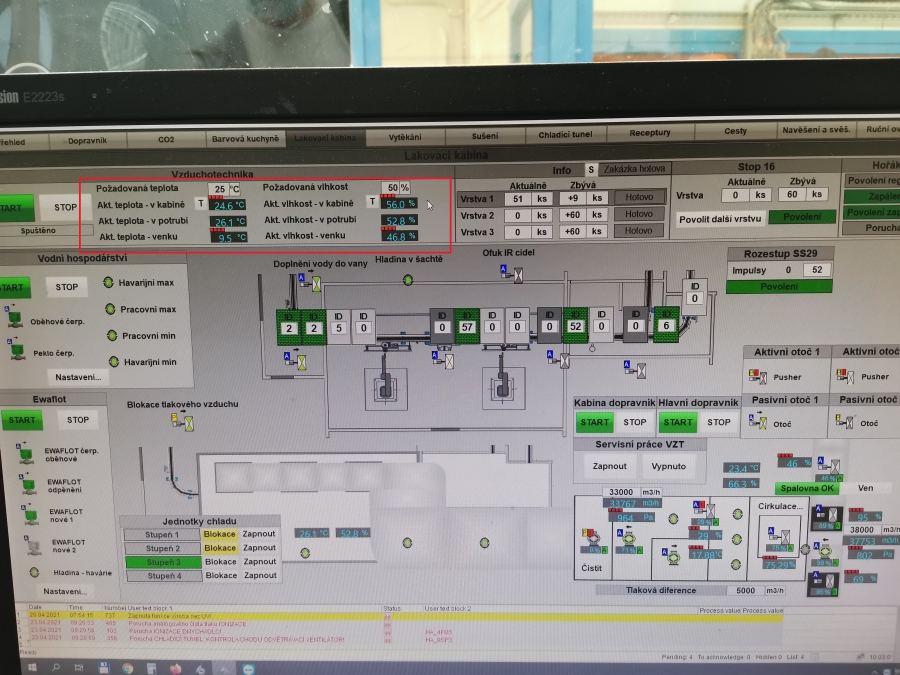Open Nastavení in Vodní hospodářství panel
The image size is (900, 675).
[x=77, y=377]
